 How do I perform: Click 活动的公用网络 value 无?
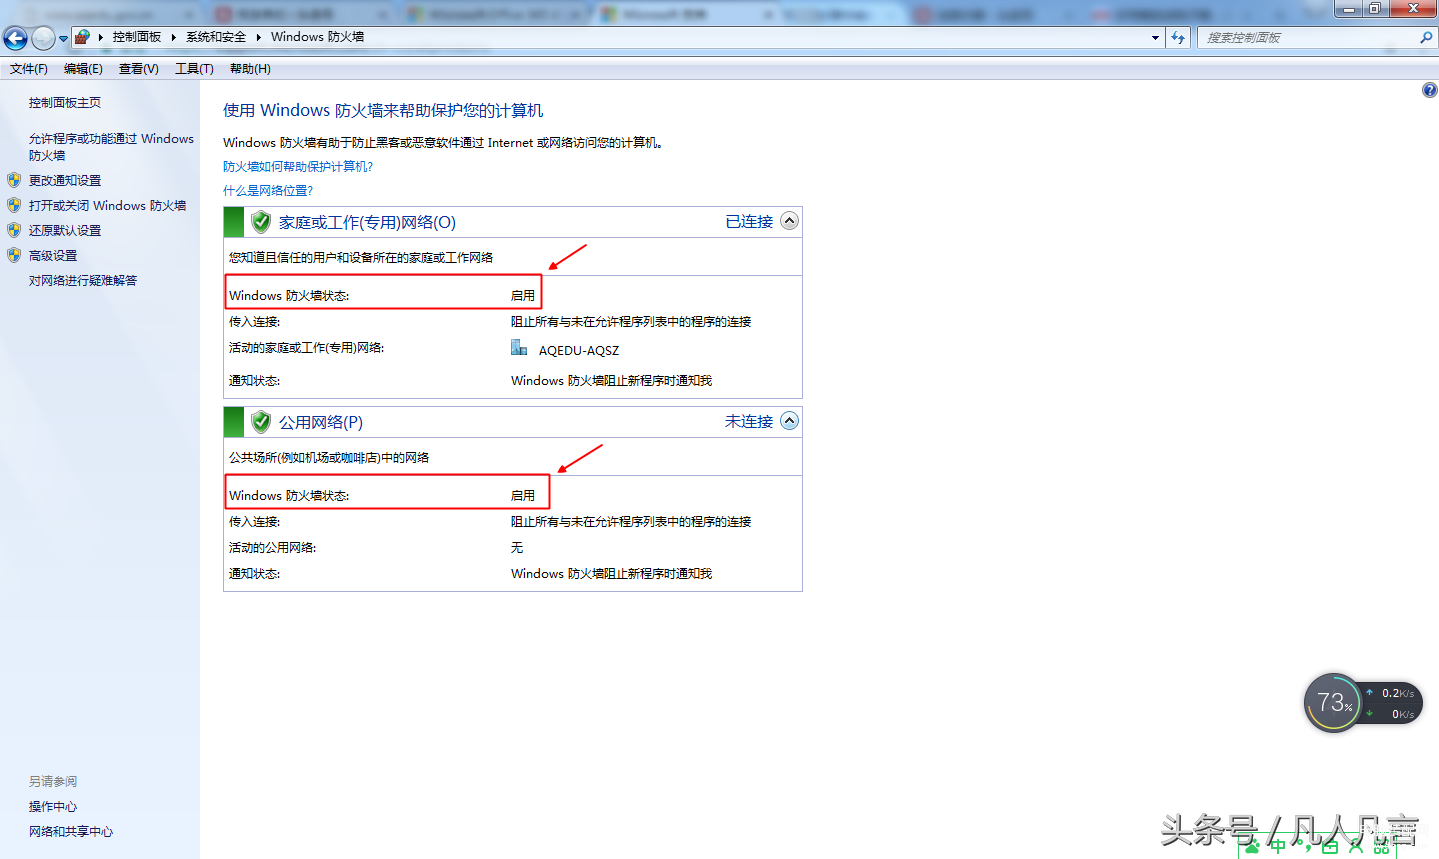pyautogui.click(x=517, y=548)
